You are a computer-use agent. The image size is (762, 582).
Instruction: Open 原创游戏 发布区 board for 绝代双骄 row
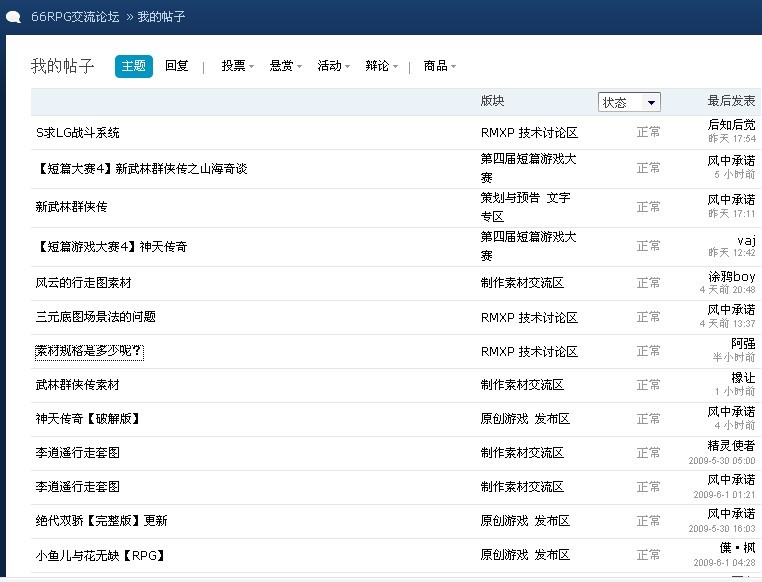(x=525, y=521)
